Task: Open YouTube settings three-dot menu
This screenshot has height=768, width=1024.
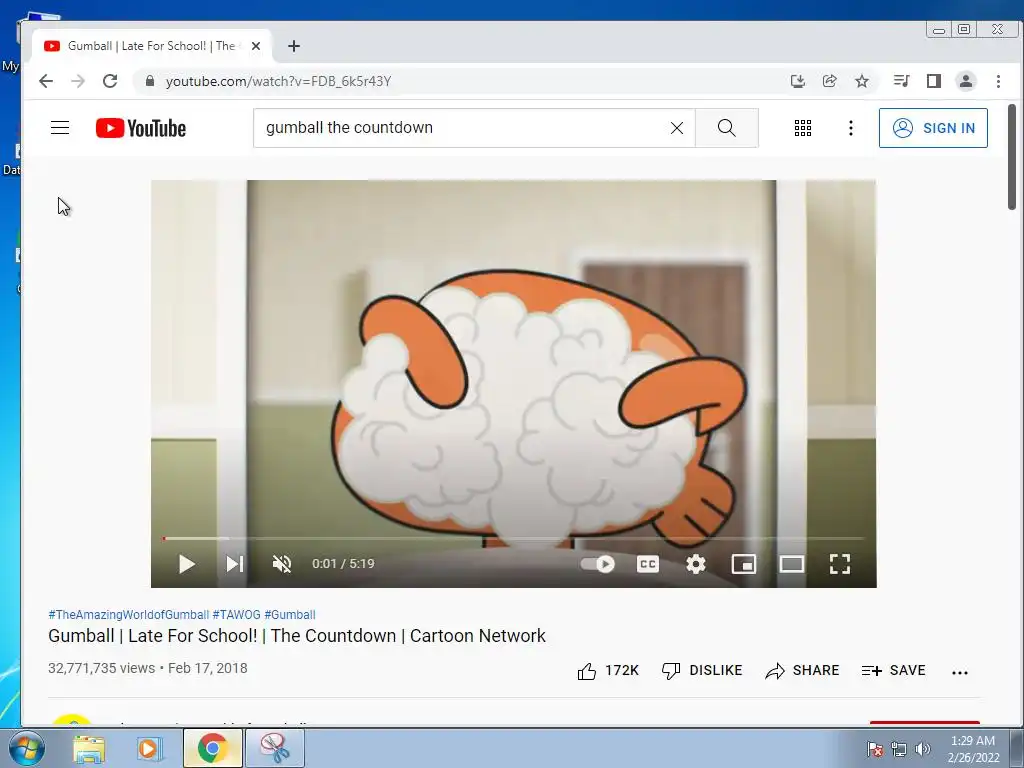Action: [x=850, y=128]
